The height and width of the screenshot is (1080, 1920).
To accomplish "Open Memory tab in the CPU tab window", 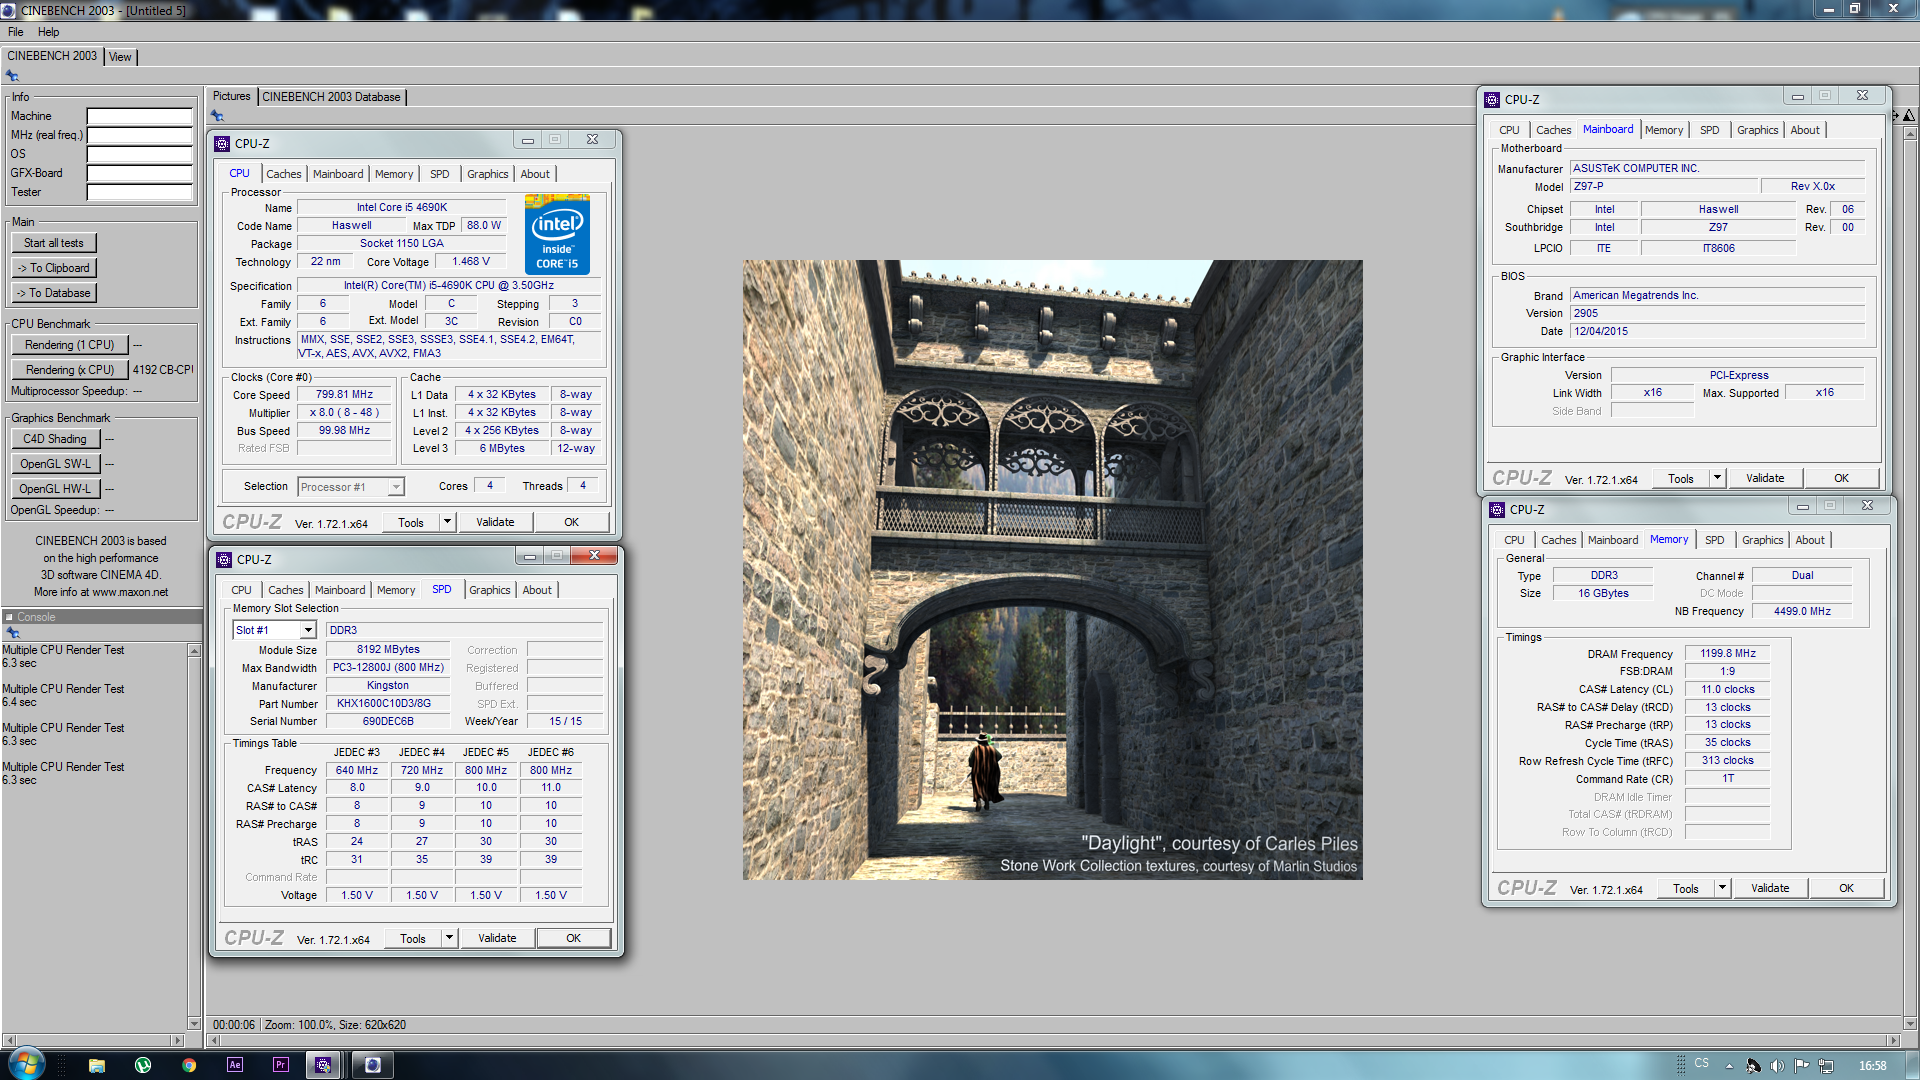I will click(394, 174).
